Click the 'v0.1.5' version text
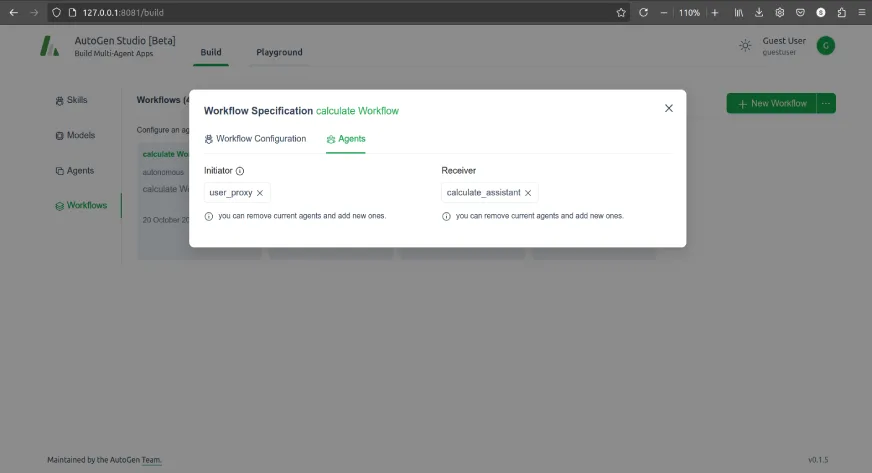The image size is (872, 473). point(818,460)
